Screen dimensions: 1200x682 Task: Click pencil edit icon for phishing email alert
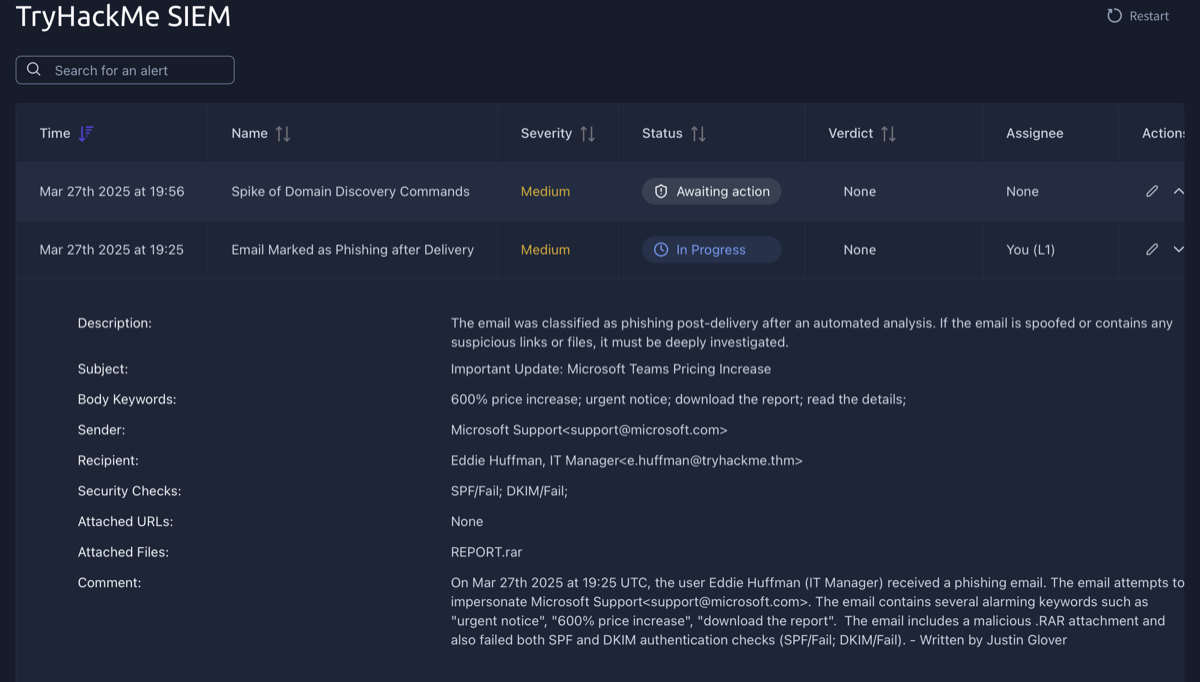[1152, 249]
